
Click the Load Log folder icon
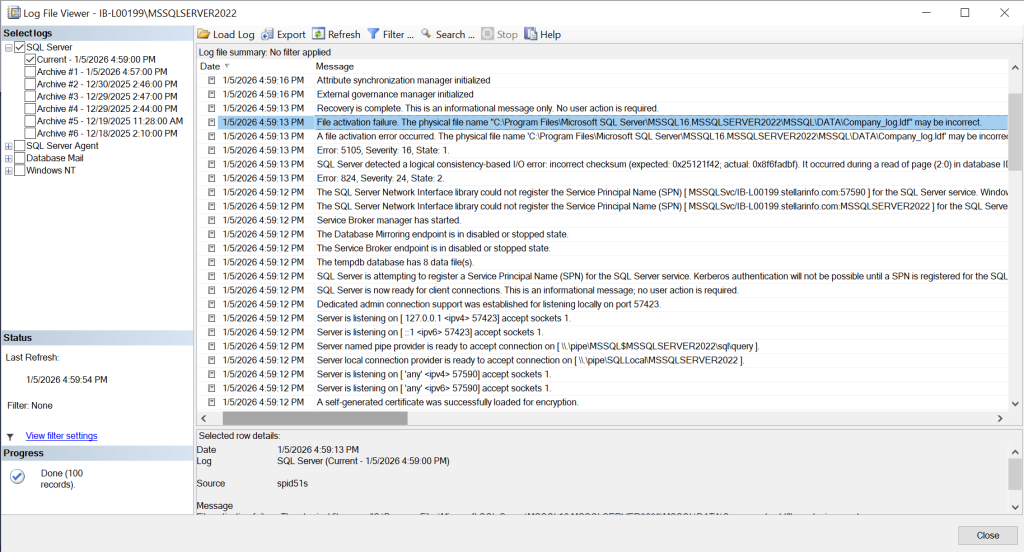204,34
